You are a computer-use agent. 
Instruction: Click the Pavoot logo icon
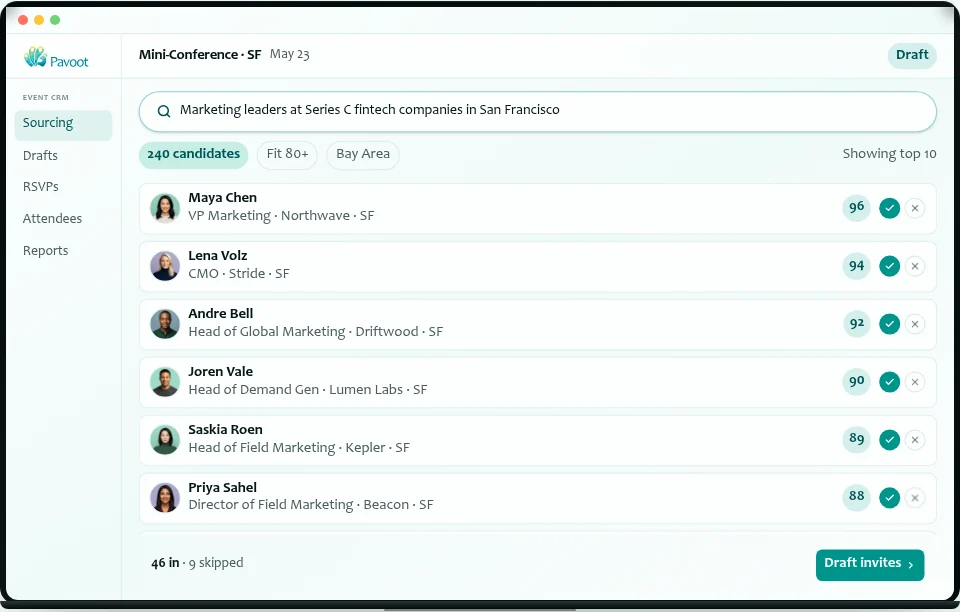click(x=36, y=57)
